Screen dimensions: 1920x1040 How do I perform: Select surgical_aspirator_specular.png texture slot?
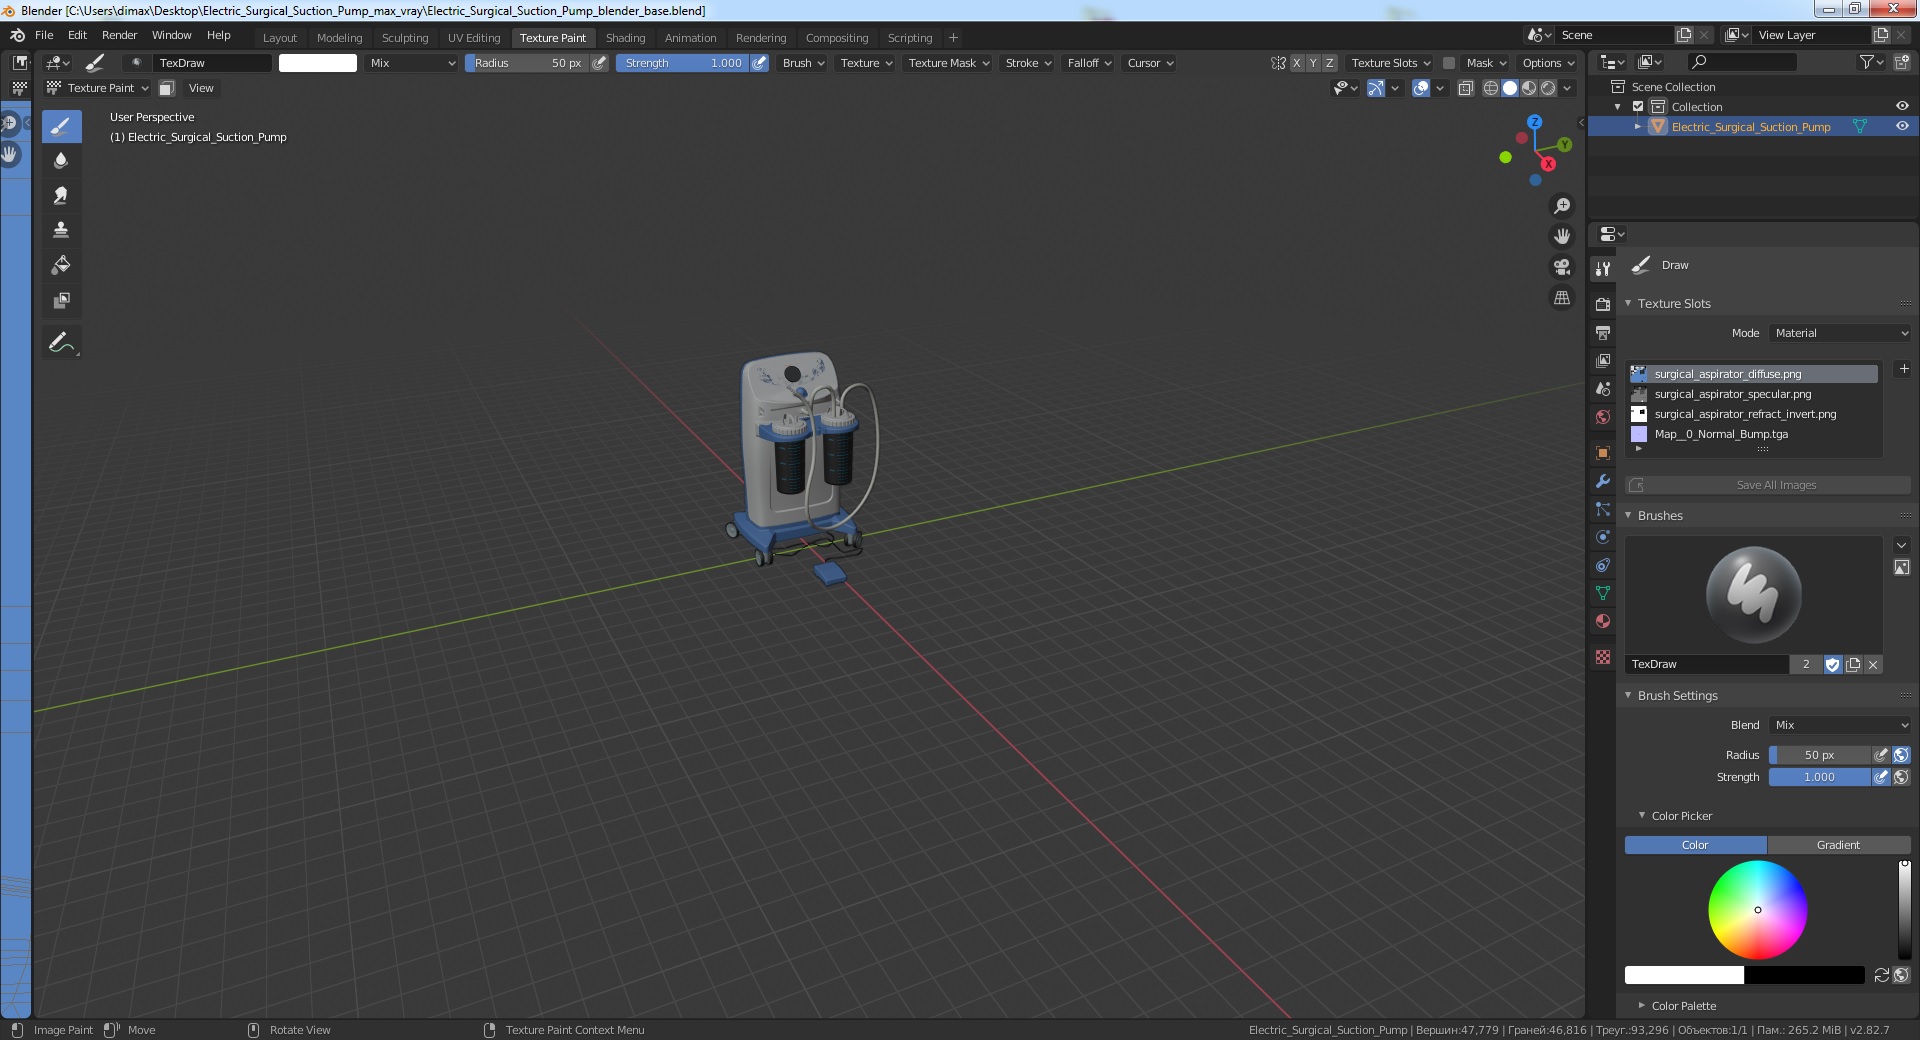1753,394
